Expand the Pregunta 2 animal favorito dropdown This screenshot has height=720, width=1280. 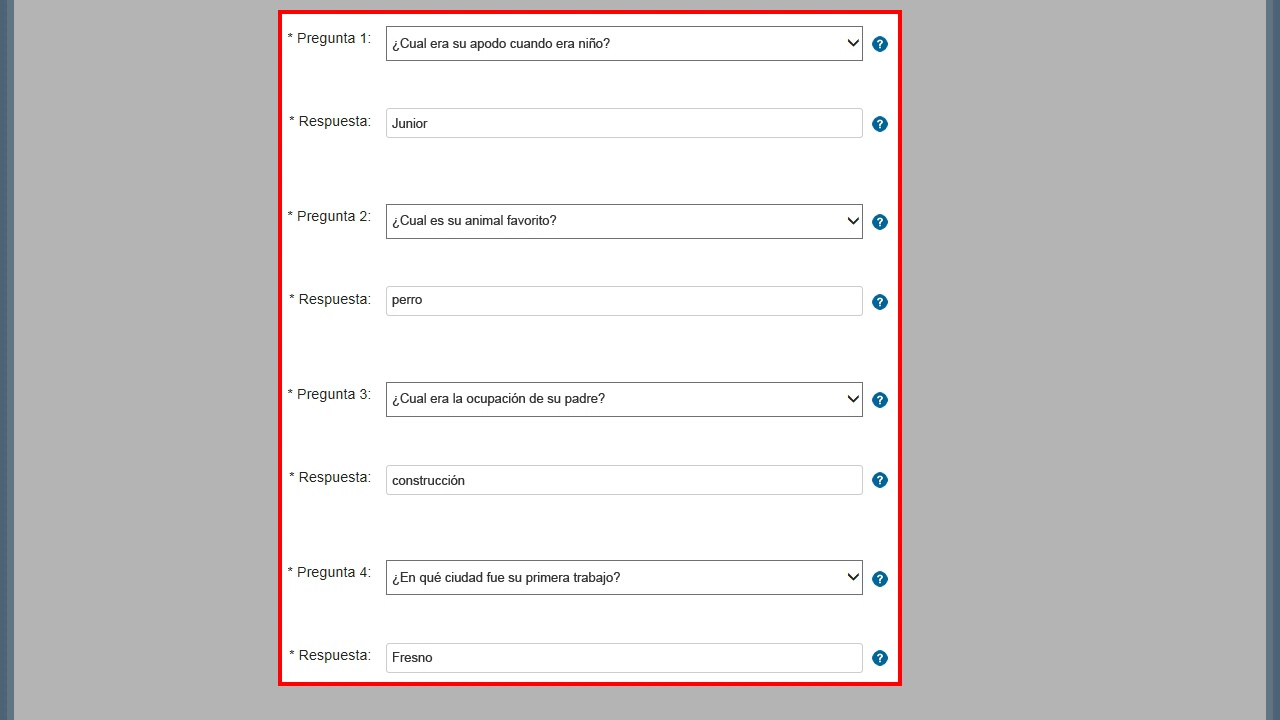click(624, 222)
